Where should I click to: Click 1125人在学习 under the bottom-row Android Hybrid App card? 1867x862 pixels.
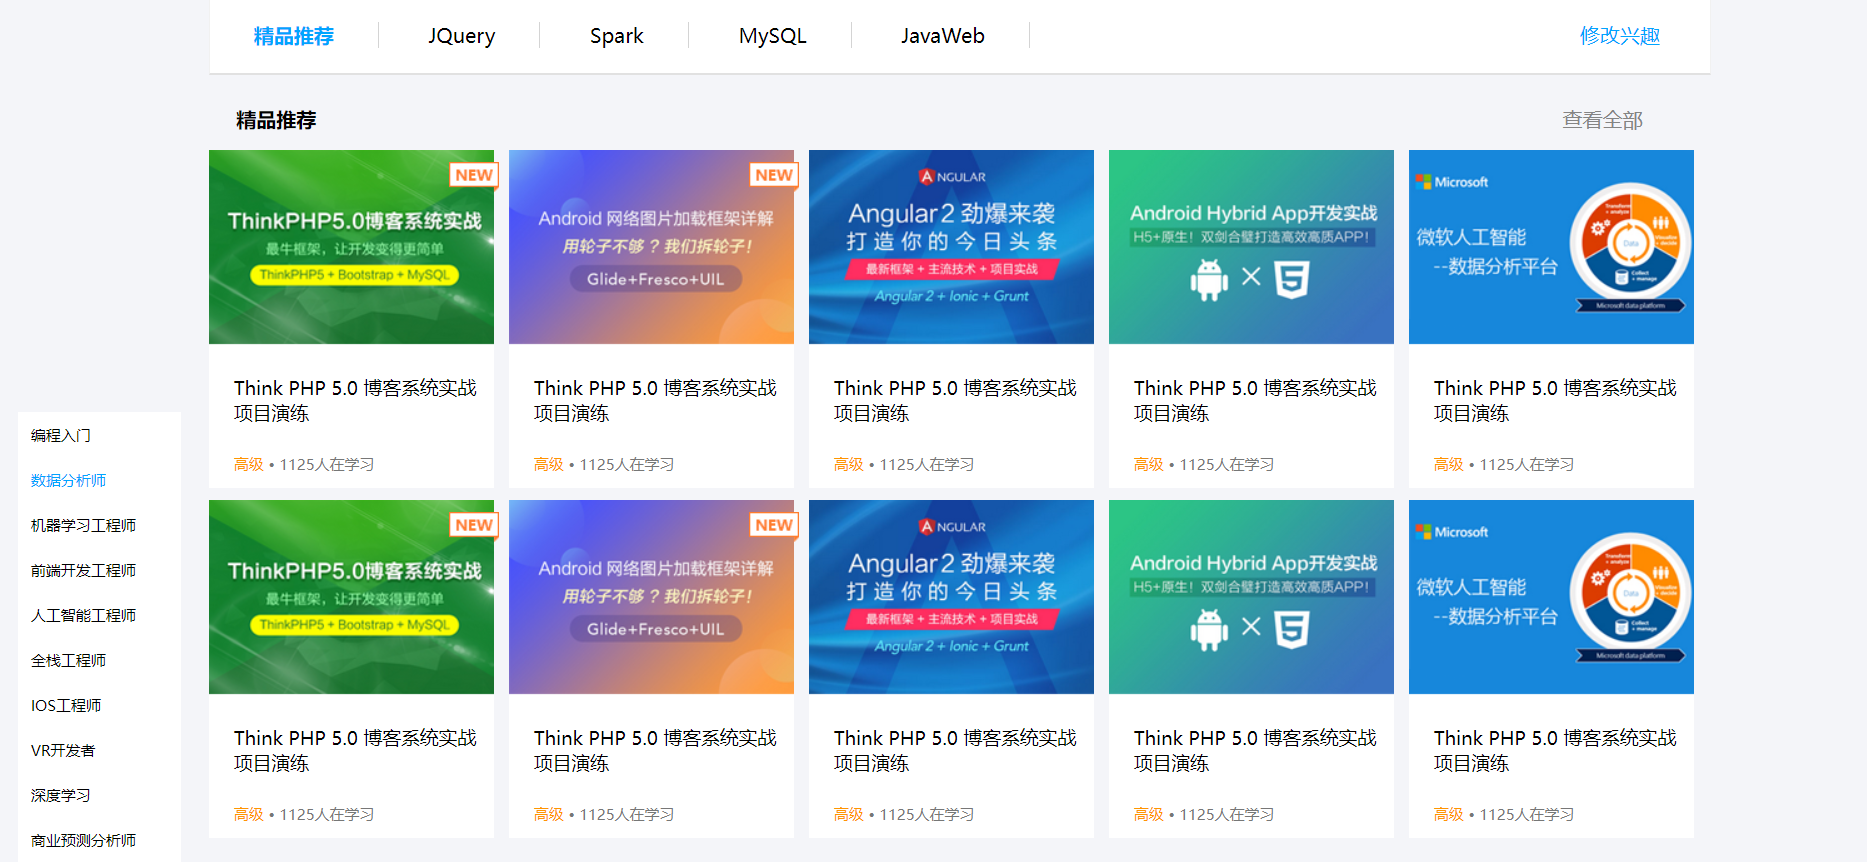pos(1226,814)
